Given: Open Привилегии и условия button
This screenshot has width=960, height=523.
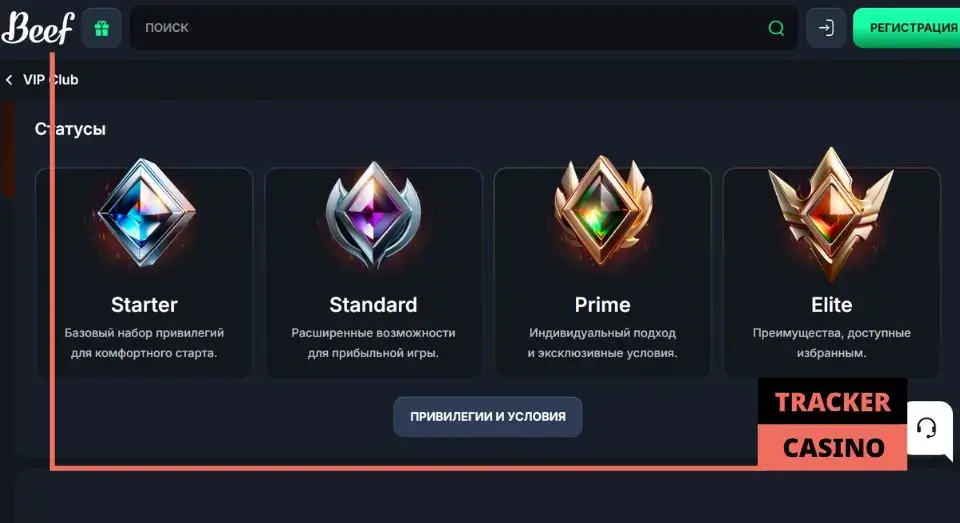Looking at the screenshot, I should click(x=487, y=417).
